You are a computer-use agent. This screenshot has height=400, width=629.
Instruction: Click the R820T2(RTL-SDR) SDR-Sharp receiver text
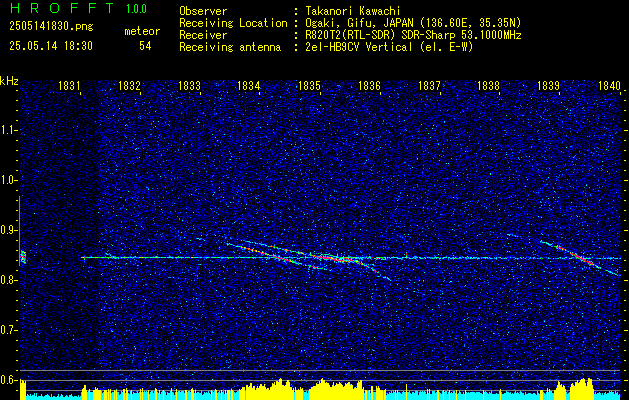[x=413, y=35]
